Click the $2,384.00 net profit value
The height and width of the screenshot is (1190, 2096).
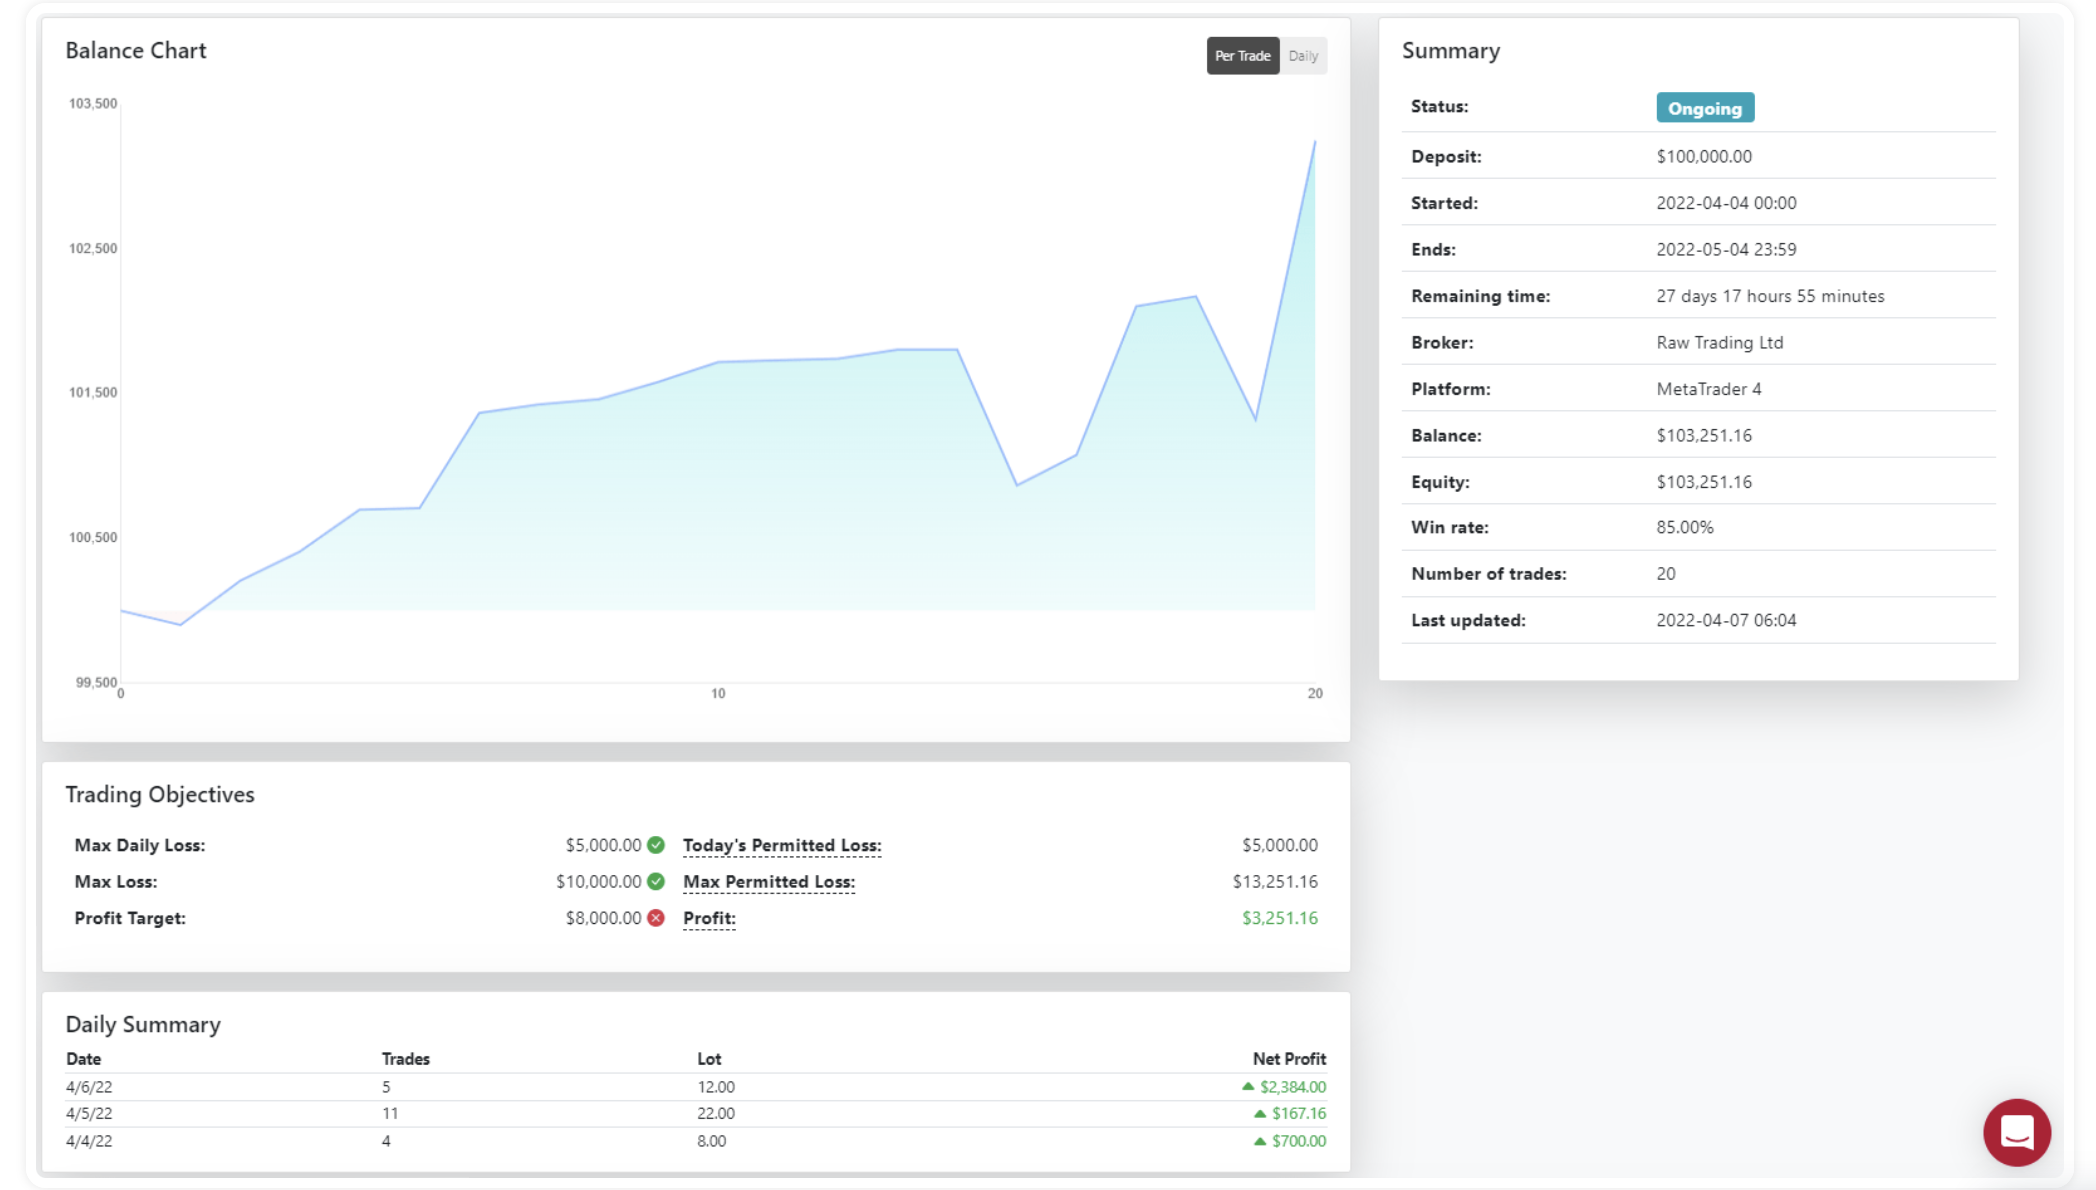(x=1293, y=1087)
